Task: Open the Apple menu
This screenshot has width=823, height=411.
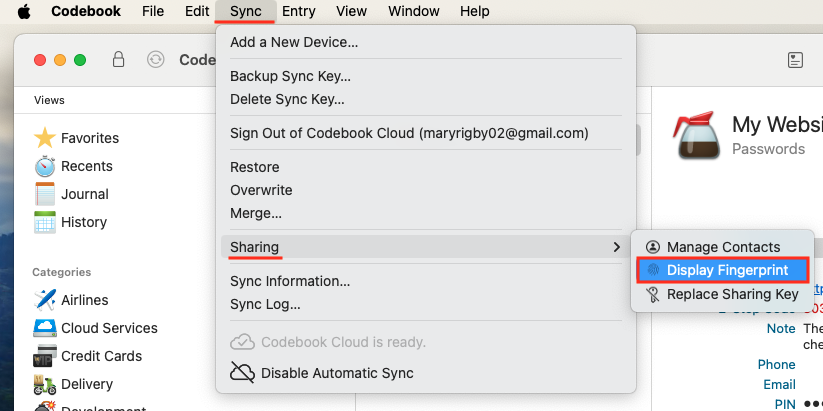Action: 24,11
